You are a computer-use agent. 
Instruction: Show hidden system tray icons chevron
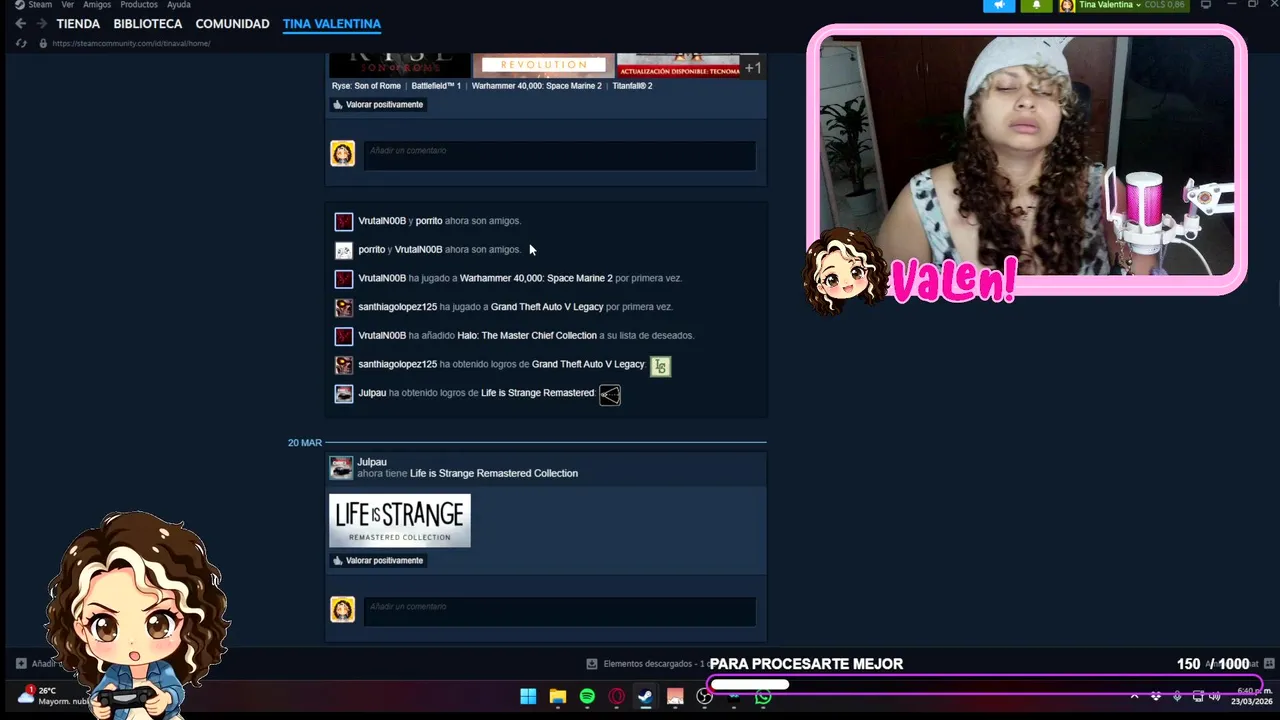click(1134, 696)
